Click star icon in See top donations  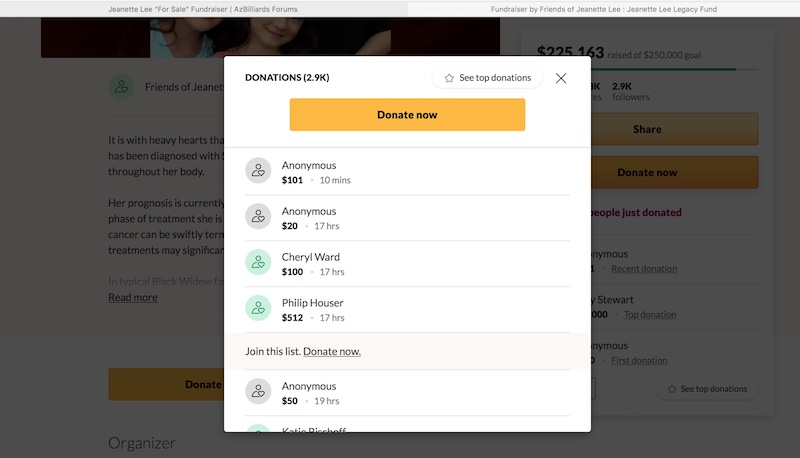[450, 78]
